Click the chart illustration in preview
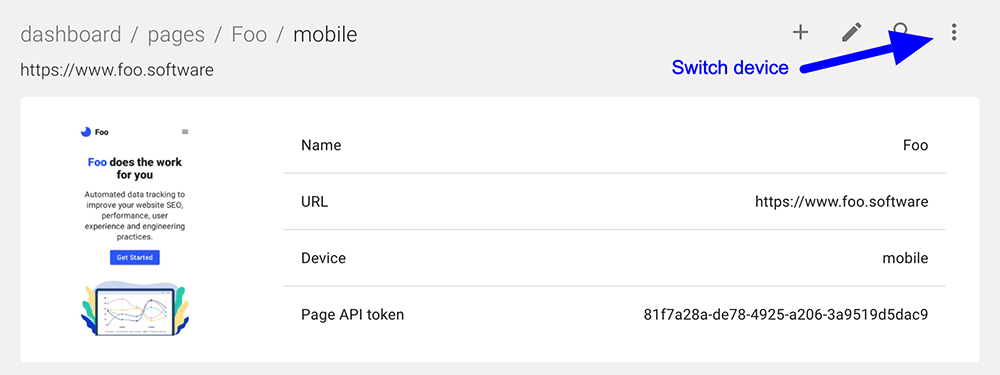Viewport: 1000px width, 375px height. tap(135, 309)
